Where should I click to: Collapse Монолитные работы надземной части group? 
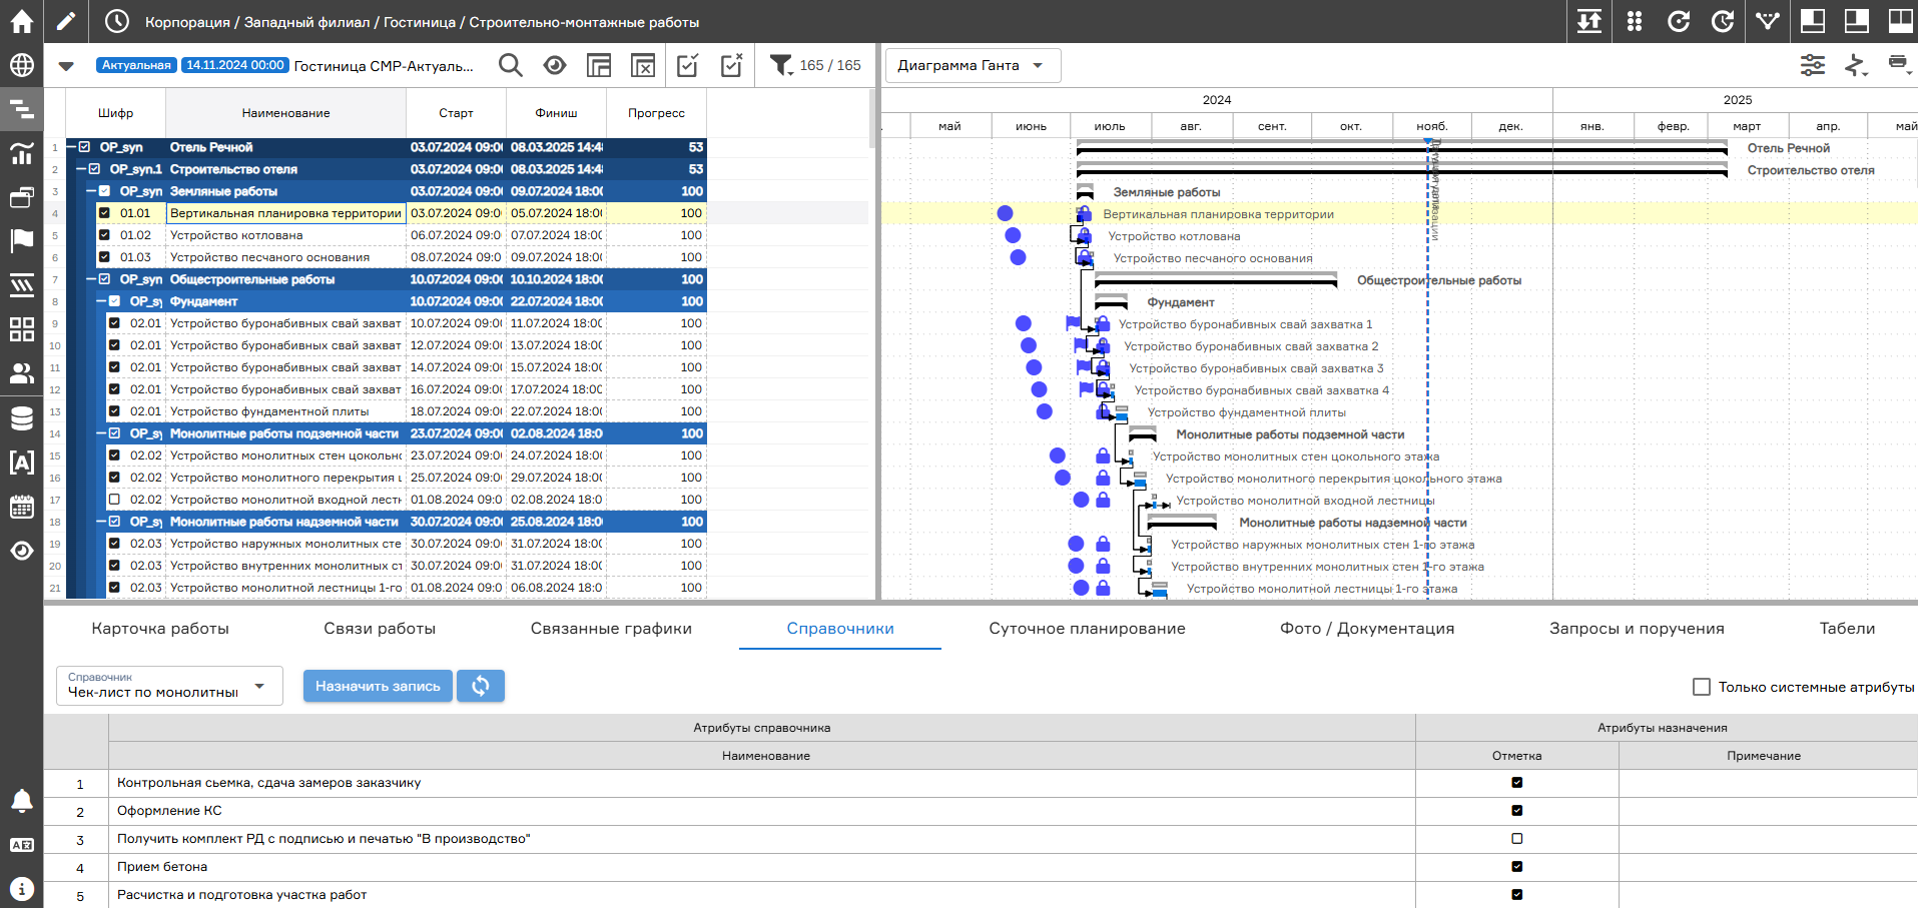coord(102,521)
